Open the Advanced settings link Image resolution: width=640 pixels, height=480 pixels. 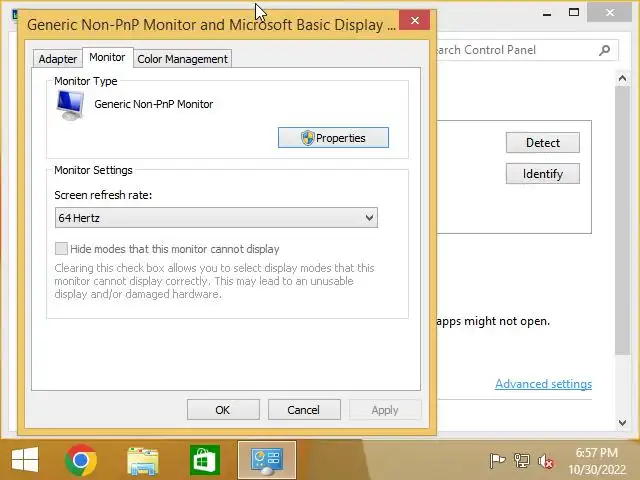[543, 384]
